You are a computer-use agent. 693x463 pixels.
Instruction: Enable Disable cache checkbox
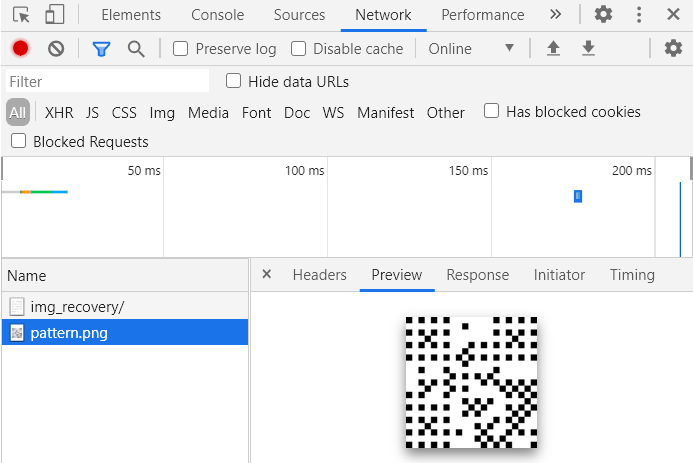[x=298, y=49]
